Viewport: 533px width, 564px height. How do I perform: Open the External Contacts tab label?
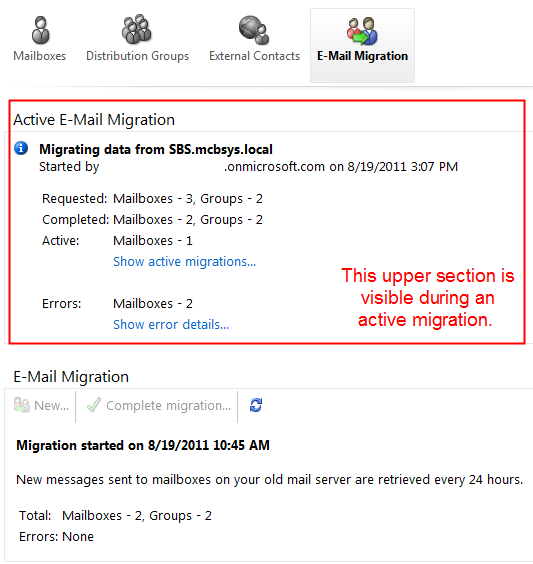click(x=254, y=56)
